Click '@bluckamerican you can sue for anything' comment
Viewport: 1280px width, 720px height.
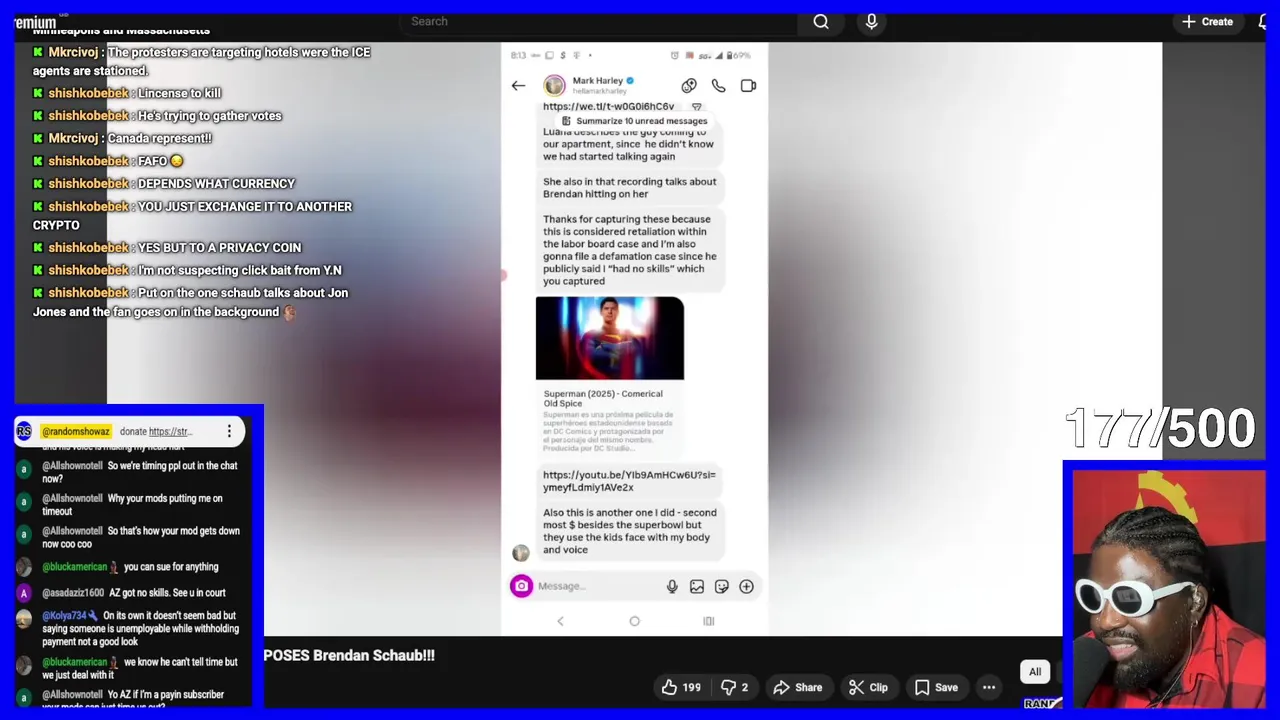(x=130, y=567)
